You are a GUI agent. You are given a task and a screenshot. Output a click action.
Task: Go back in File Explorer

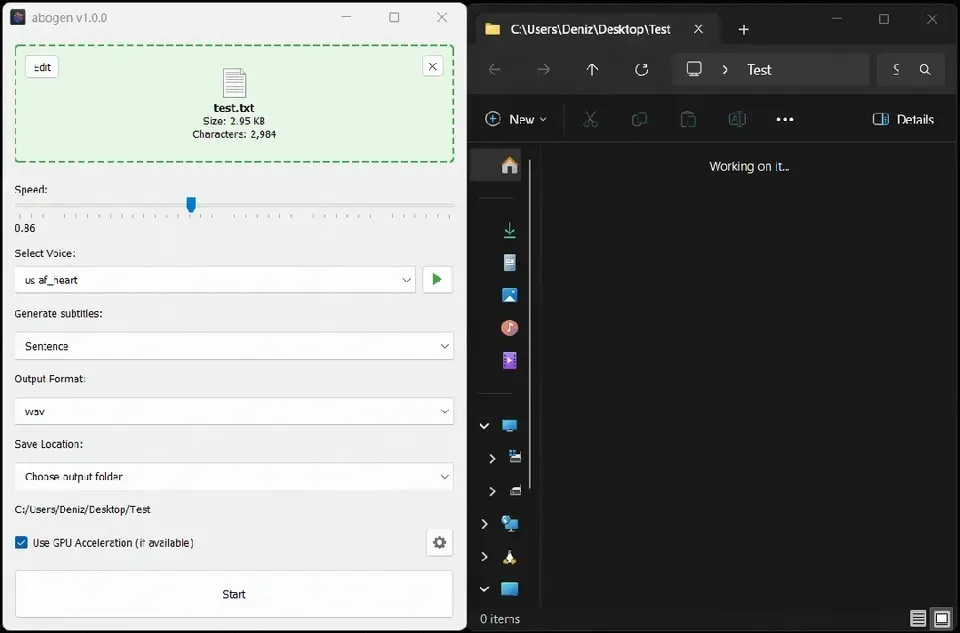click(495, 70)
